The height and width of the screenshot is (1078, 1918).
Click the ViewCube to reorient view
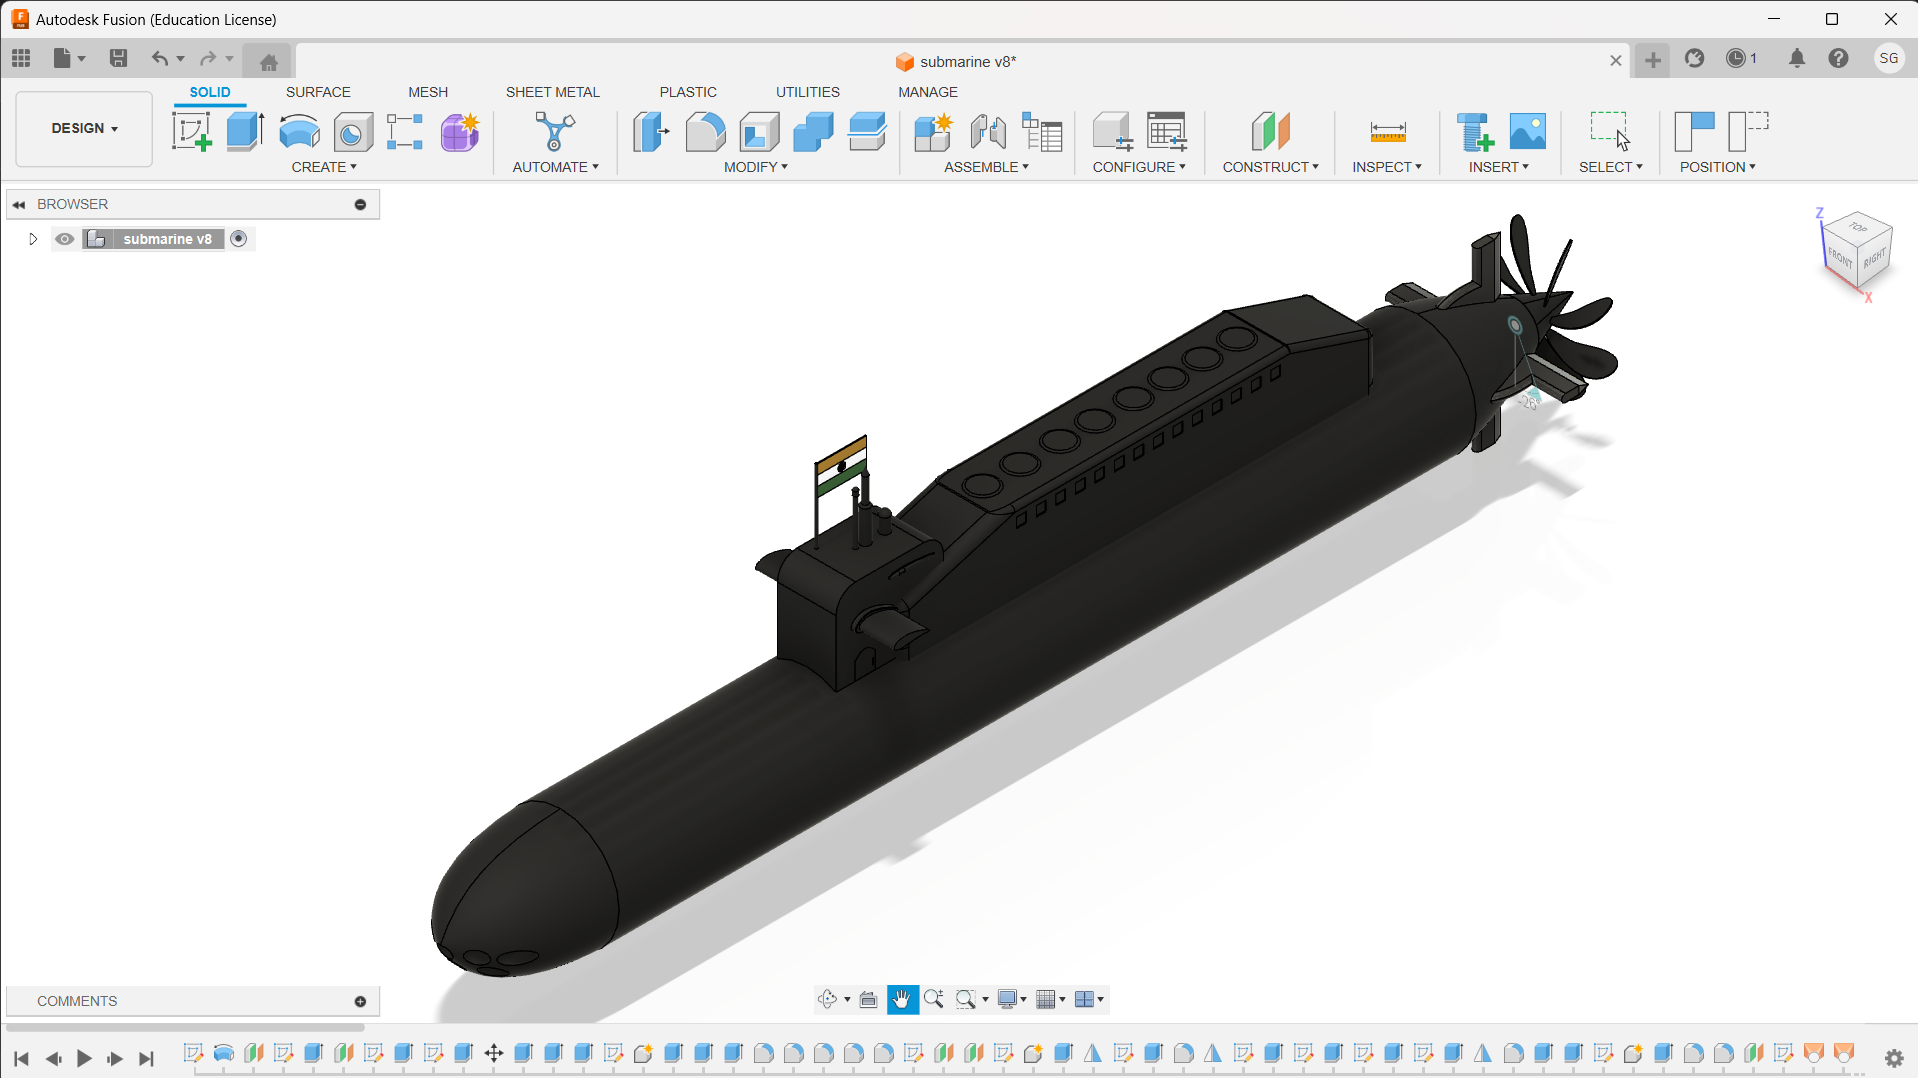pyautogui.click(x=1857, y=252)
